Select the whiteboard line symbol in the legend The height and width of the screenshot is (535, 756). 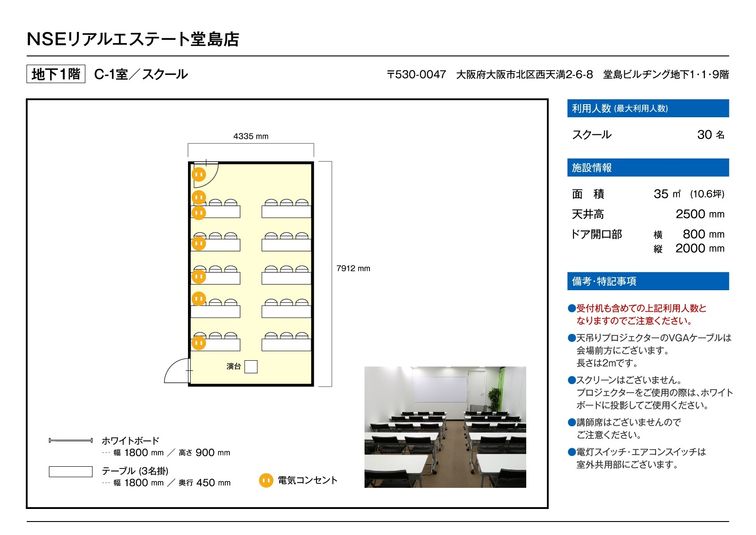(x=70, y=441)
